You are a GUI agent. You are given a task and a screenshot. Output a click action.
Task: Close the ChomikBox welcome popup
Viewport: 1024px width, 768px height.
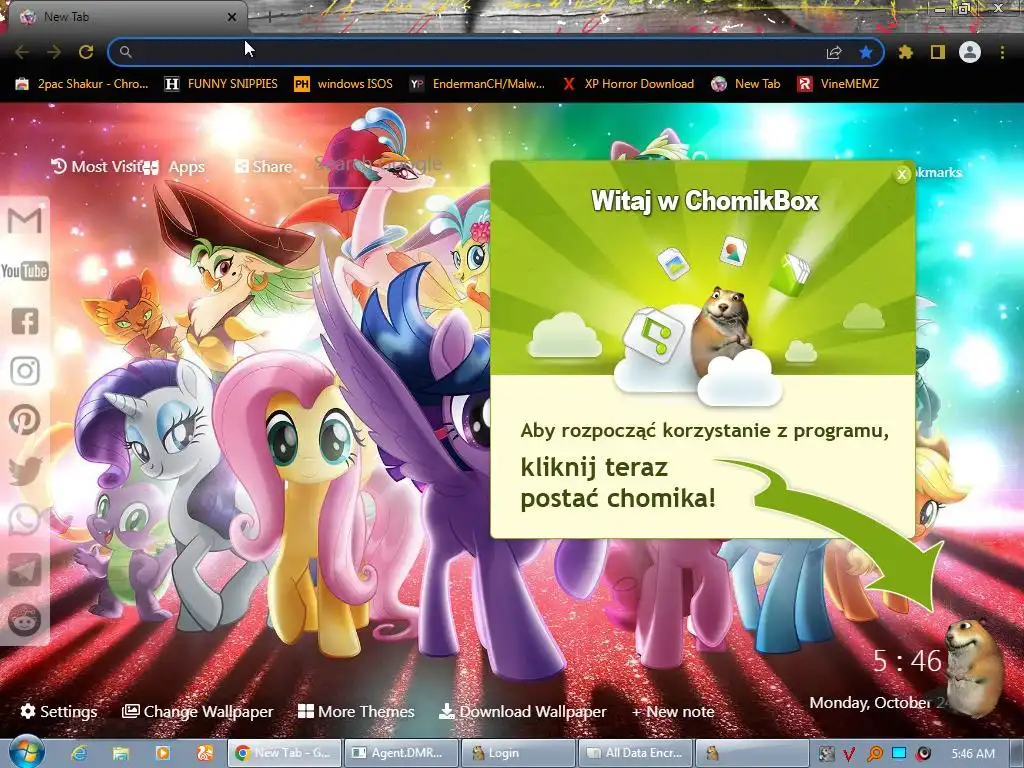coord(902,174)
